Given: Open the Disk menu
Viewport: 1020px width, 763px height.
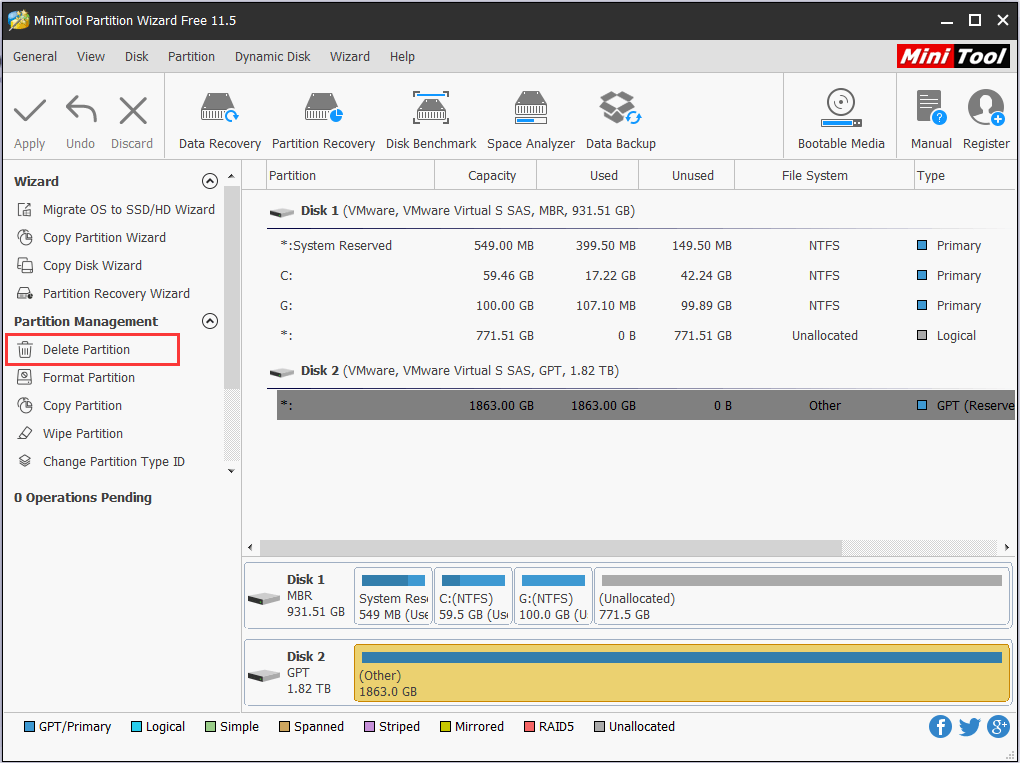Looking at the screenshot, I should (137, 57).
